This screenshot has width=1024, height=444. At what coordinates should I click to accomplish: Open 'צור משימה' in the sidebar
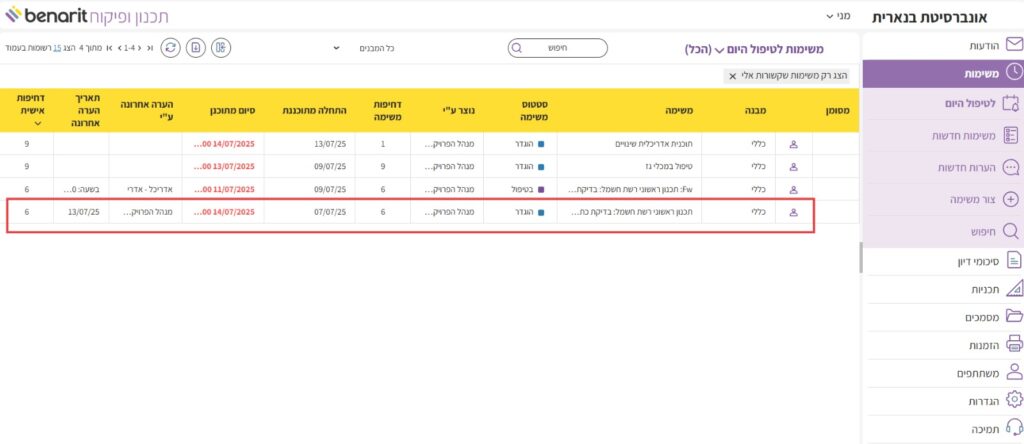pos(963,199)
